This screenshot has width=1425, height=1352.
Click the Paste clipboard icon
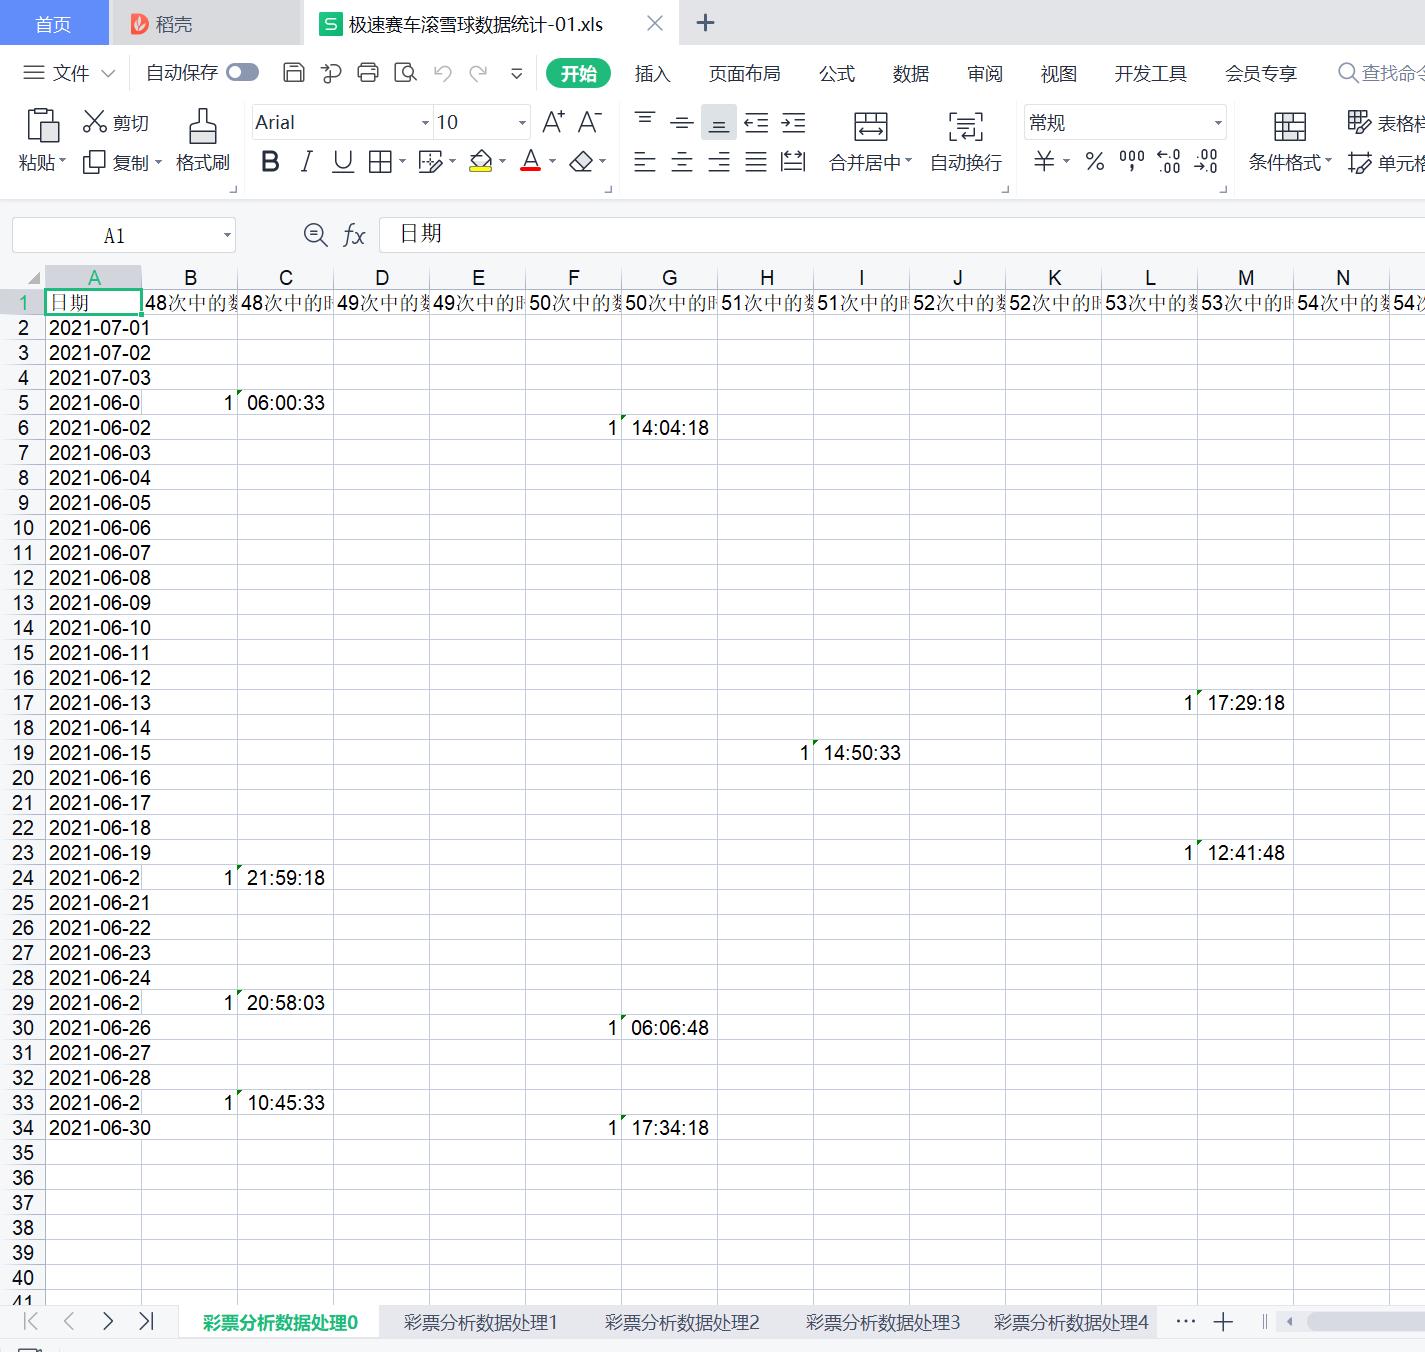[42, 126]
